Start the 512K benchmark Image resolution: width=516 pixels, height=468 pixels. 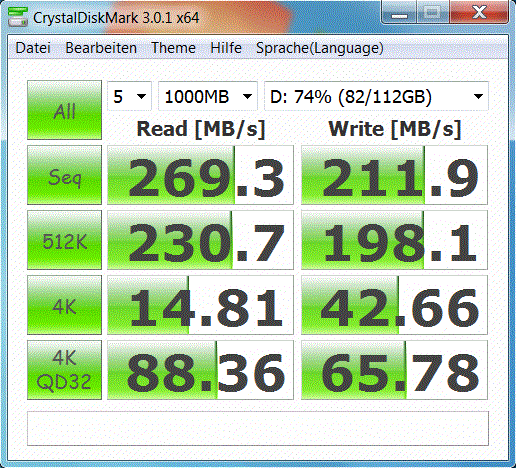[x=64, y=240]
